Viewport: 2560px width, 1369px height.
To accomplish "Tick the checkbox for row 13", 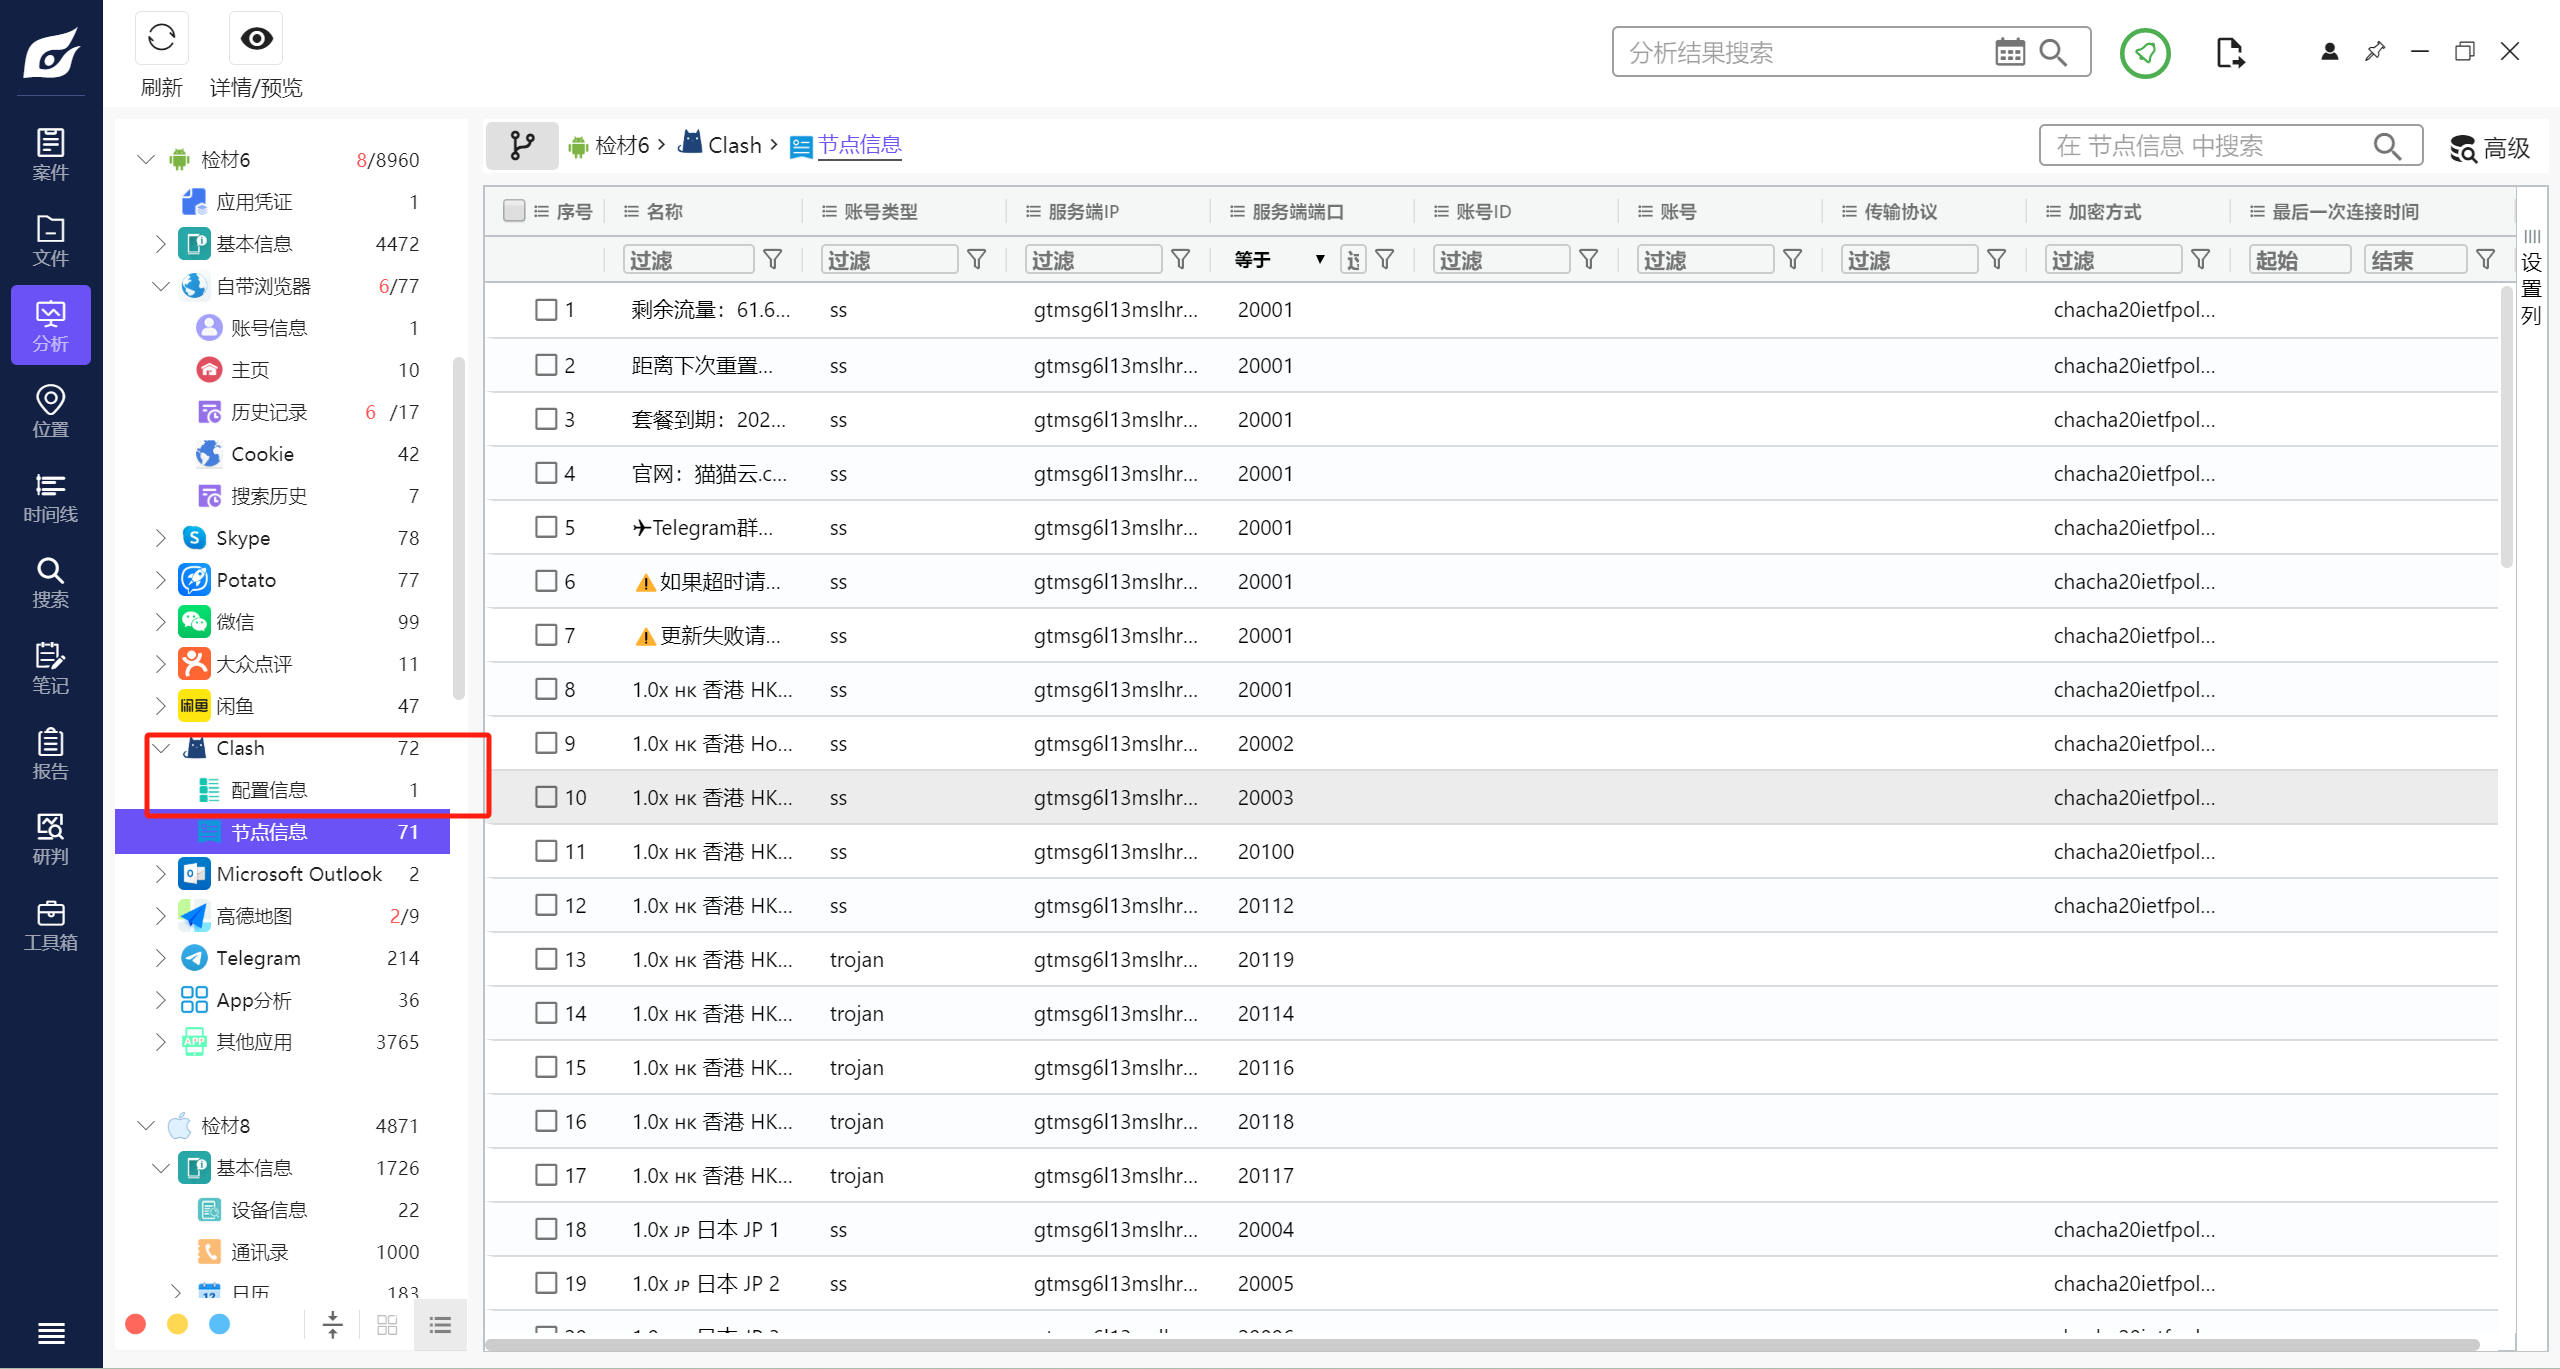I will [x=546, y=959].
